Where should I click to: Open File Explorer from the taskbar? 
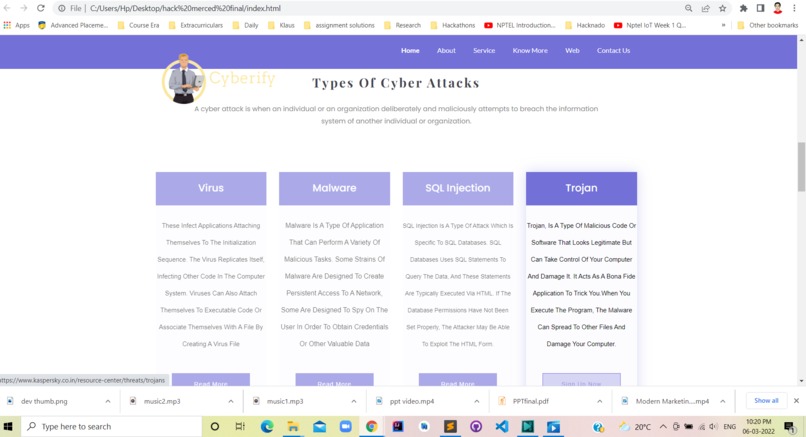click(x=293, y=427)
